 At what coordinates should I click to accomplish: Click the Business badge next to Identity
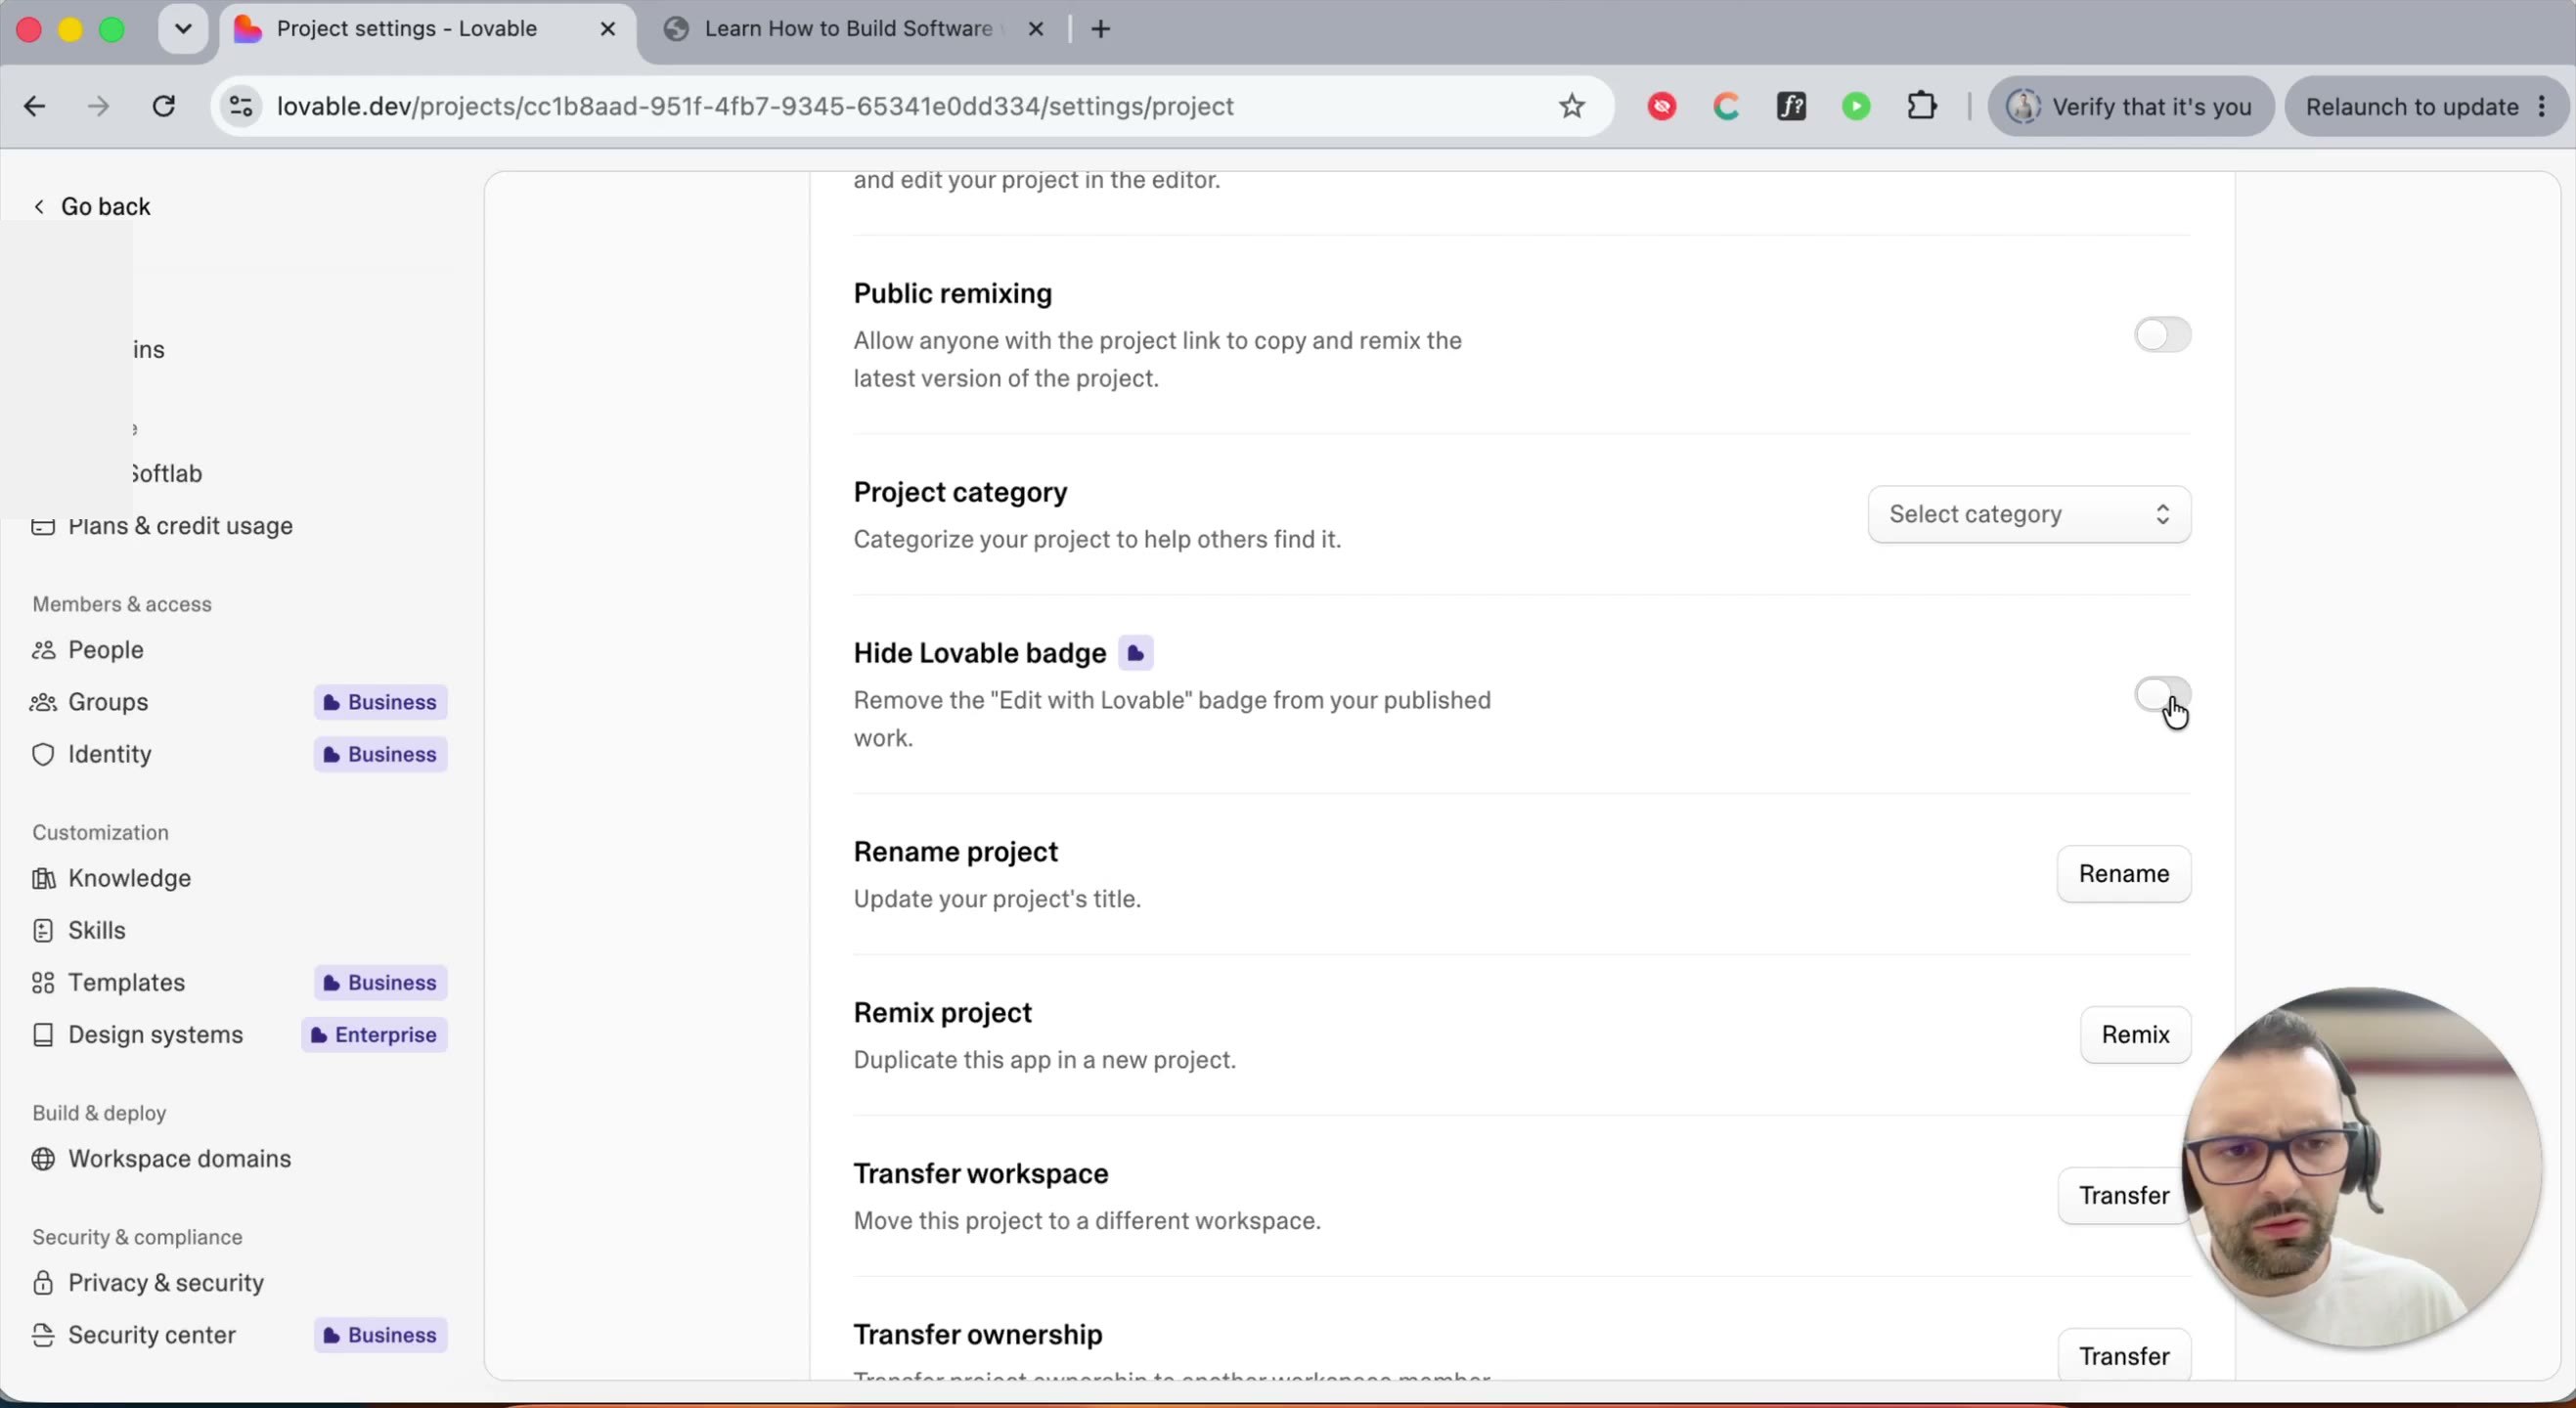tap(380, 754)
